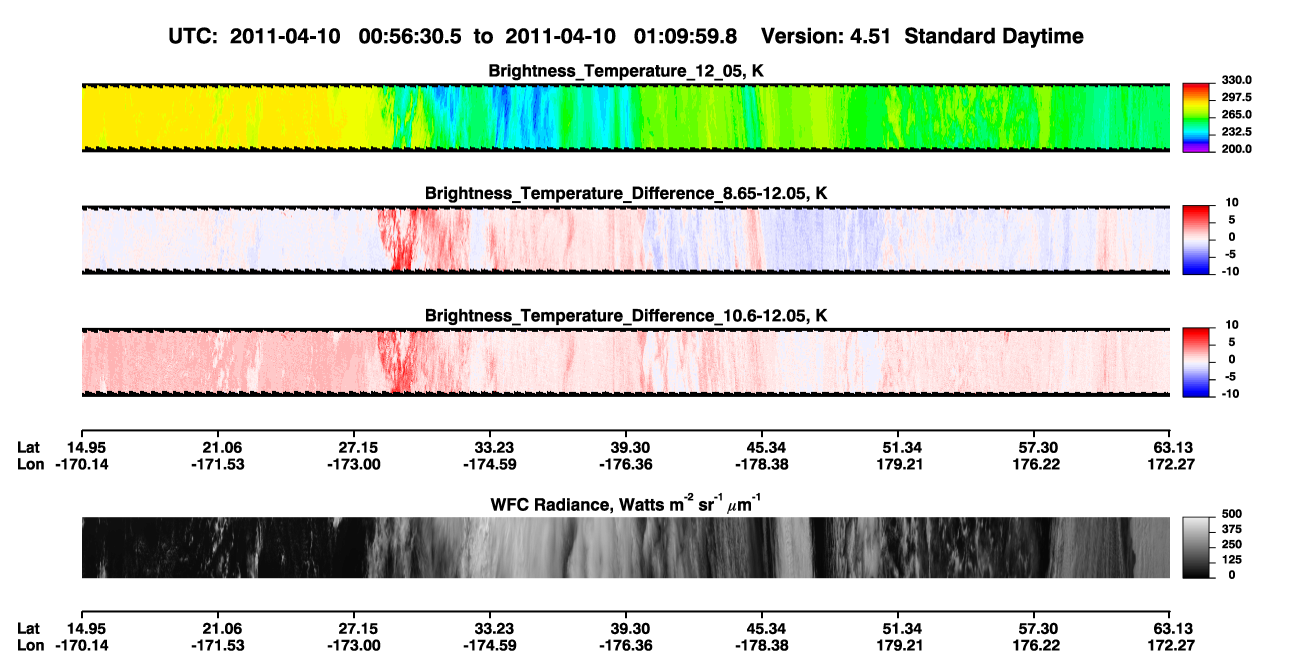Click the -10 label on the 8.65-12.05 colorbar
This screenshot has height=667, width=1300.
point(1230,270)
